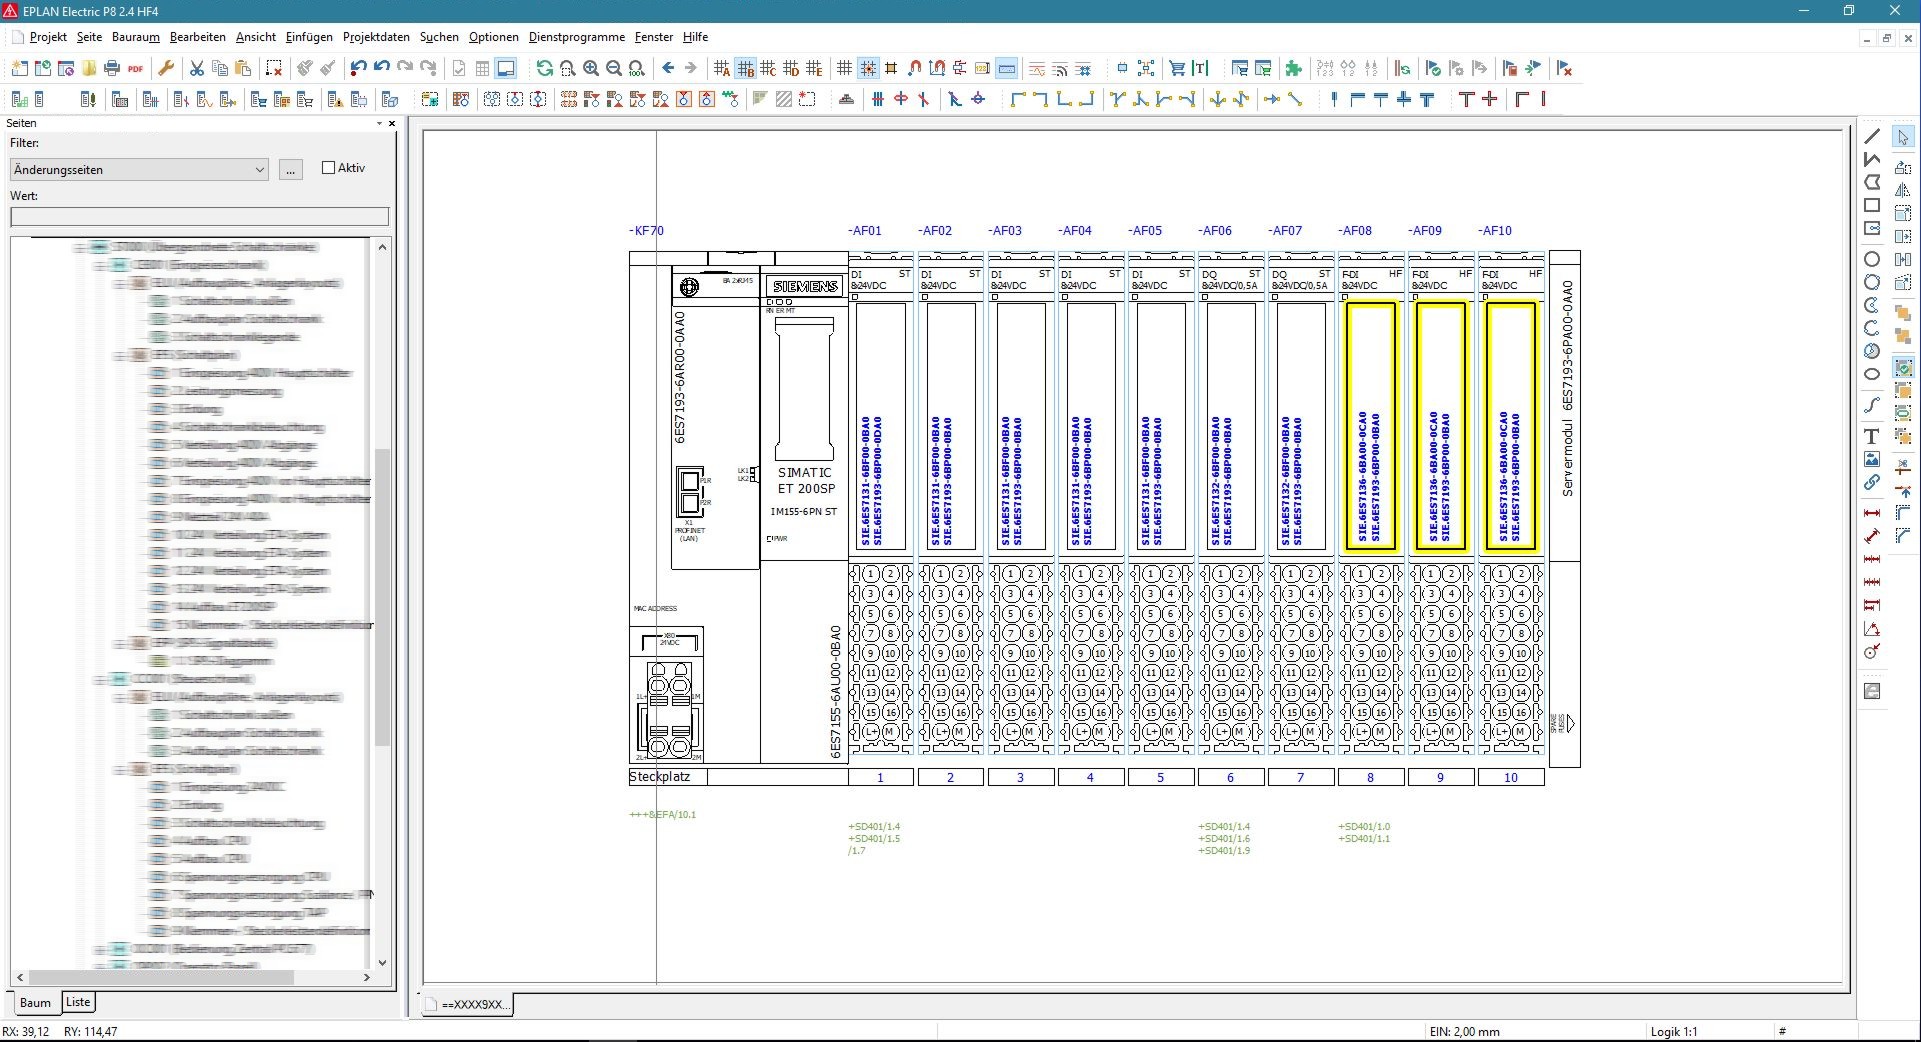Click slot number 10 in Steckplatz row
The width and height of the screenshot is (1921, 1042).
tap(1510, 777)
